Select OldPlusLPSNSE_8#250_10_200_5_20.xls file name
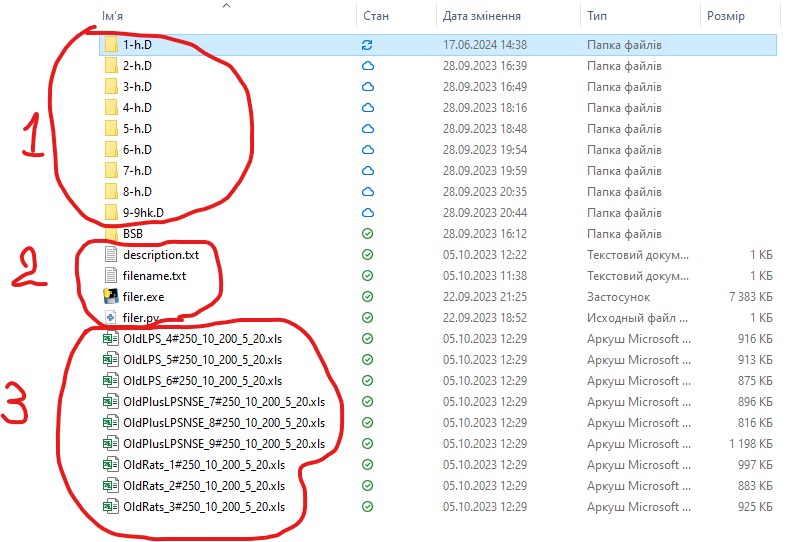The image size is (809, 542). (224, 423)
